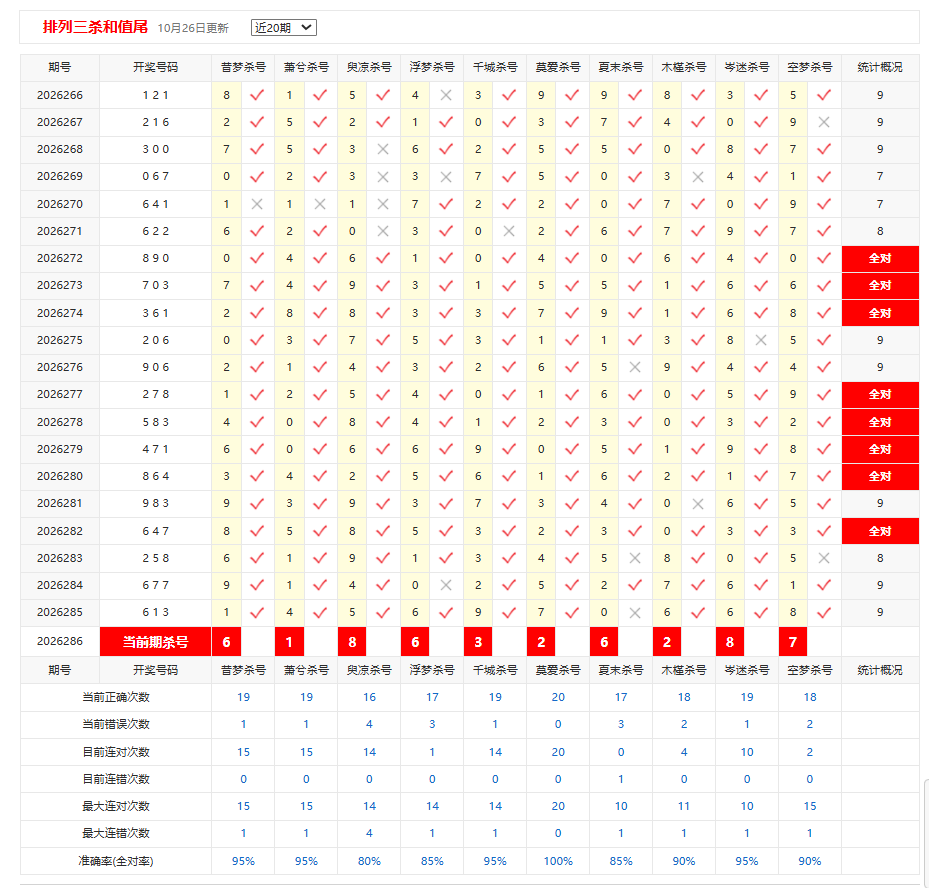Click the 最大连对次数 value 11 for 木槿杀号
929x888 pixels.
[x=684, y=806]
